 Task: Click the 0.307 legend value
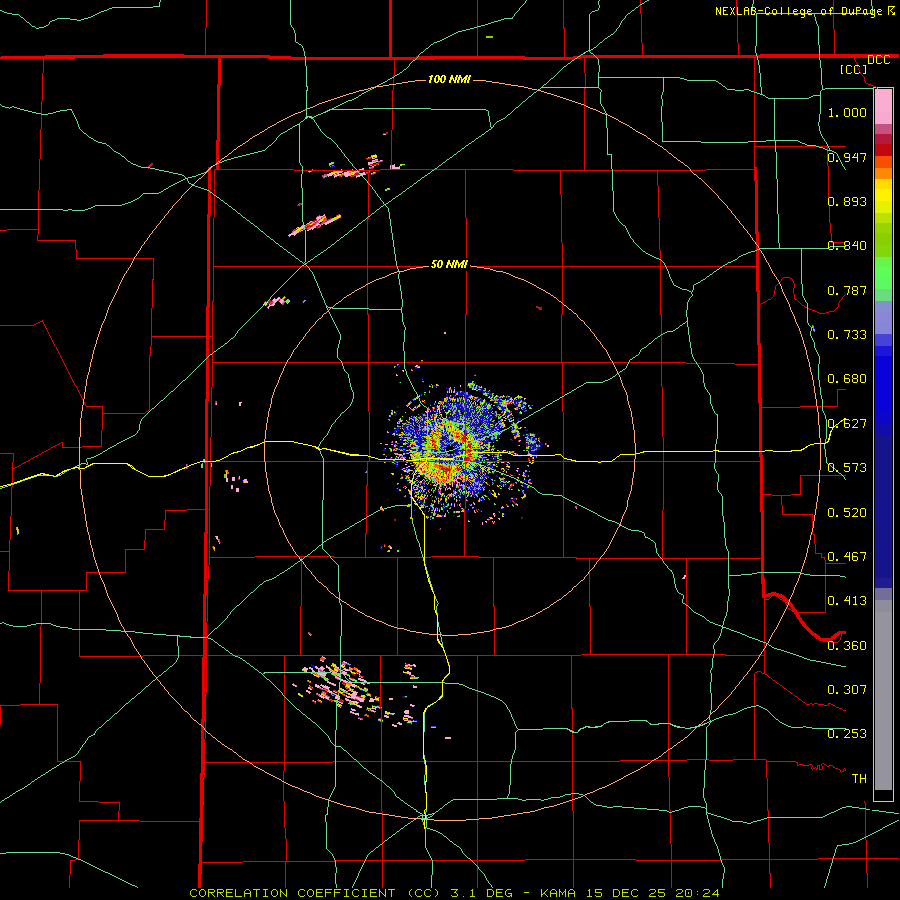coord(847,690)
